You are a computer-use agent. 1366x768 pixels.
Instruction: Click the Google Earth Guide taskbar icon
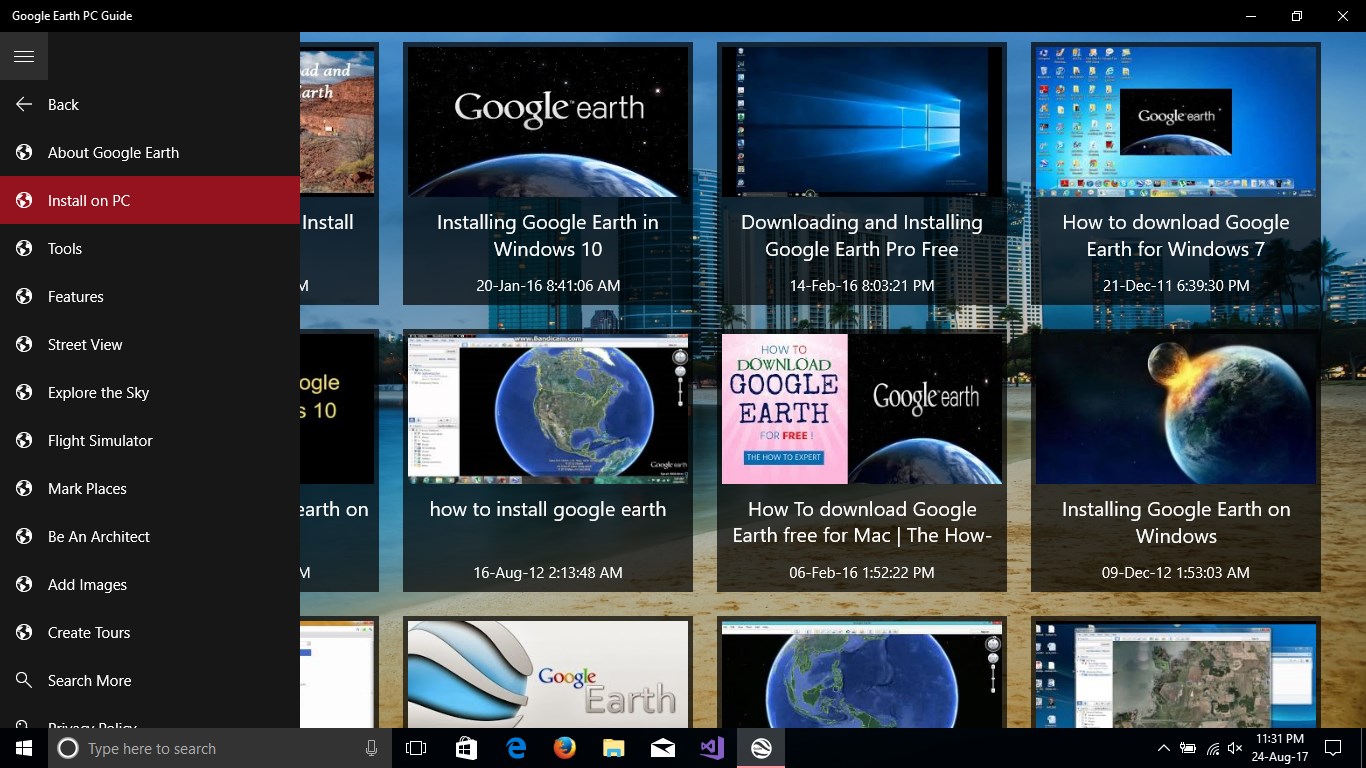pyautogui.click(x=761, y=748)
